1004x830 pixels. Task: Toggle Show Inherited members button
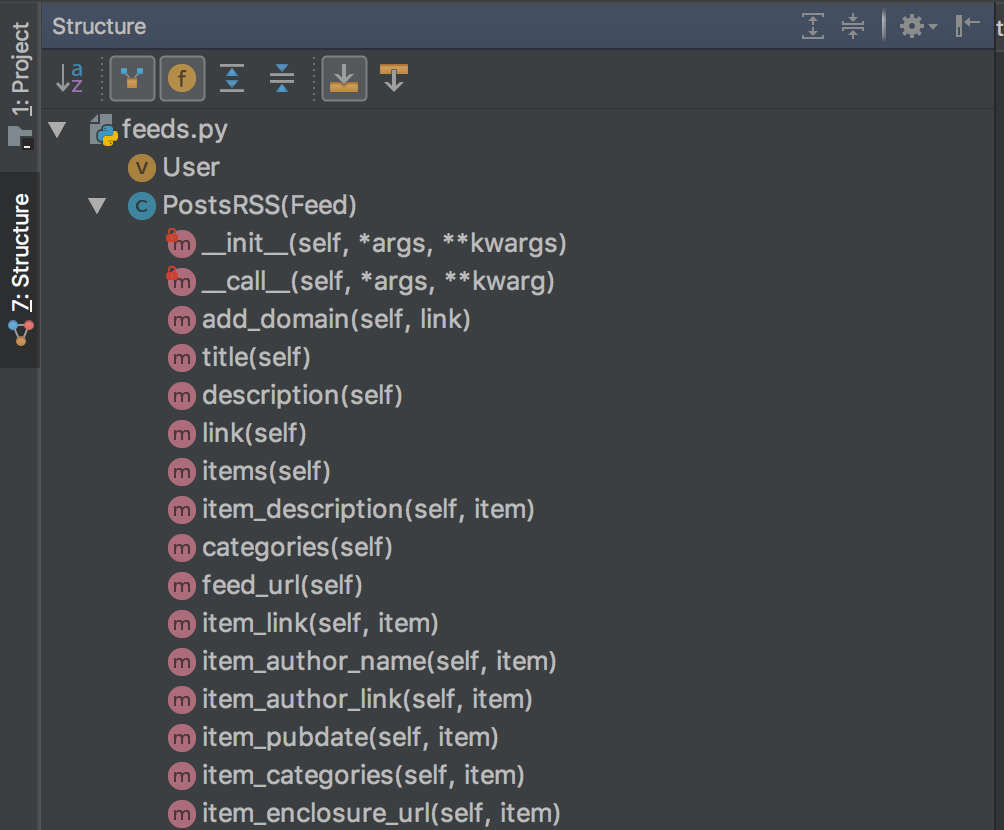132,78
